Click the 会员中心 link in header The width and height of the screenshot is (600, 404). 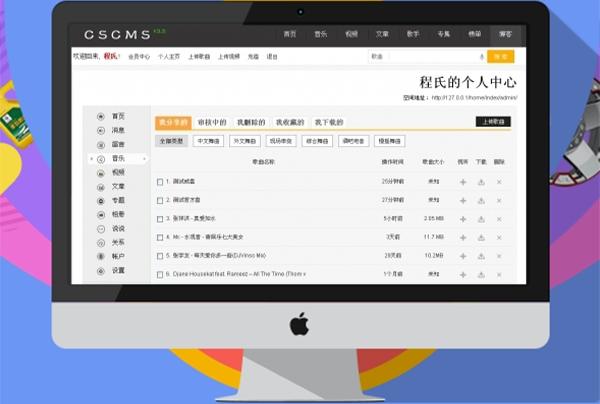[137, 57]
